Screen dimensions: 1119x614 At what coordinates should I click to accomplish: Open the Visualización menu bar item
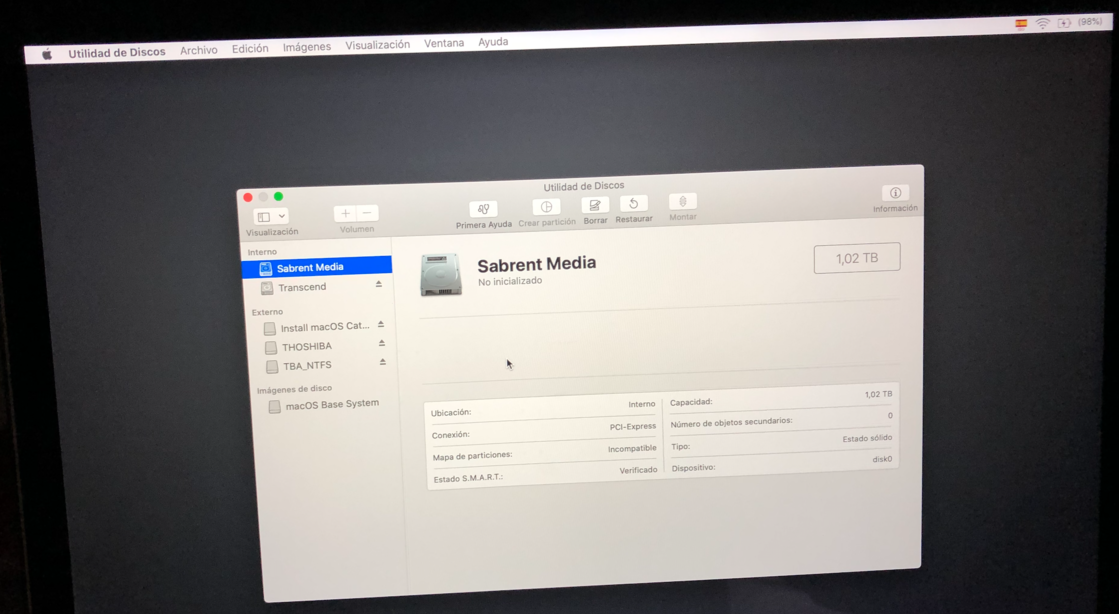[378, 45]
